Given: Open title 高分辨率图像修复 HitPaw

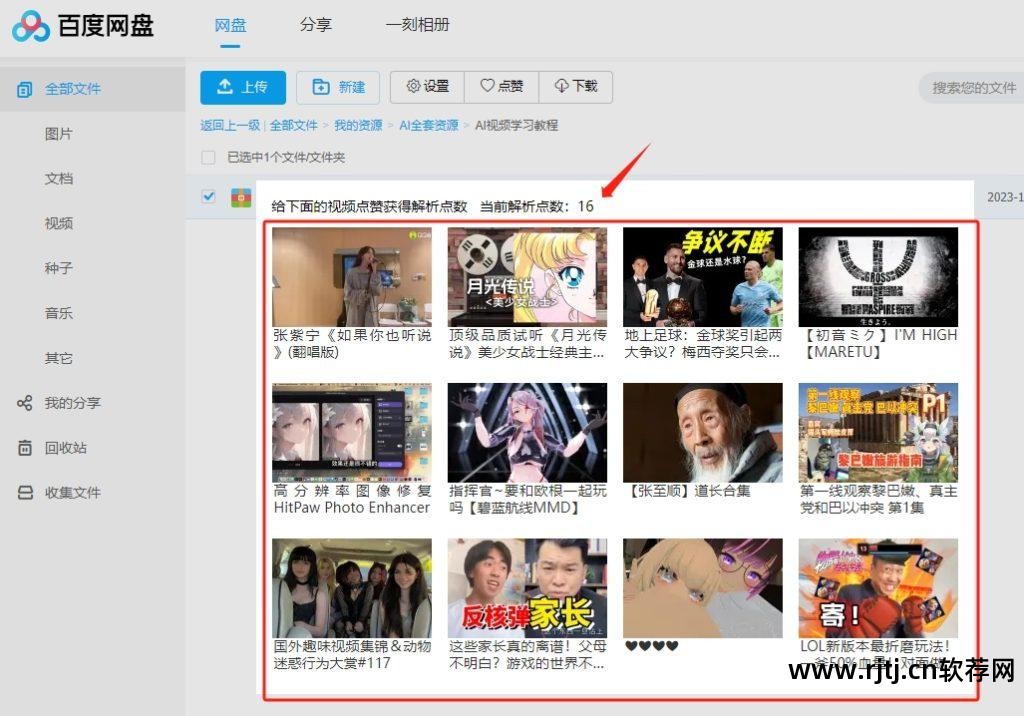Looking at the screenshot, I should pyautogui.click(x=352, y=499).
